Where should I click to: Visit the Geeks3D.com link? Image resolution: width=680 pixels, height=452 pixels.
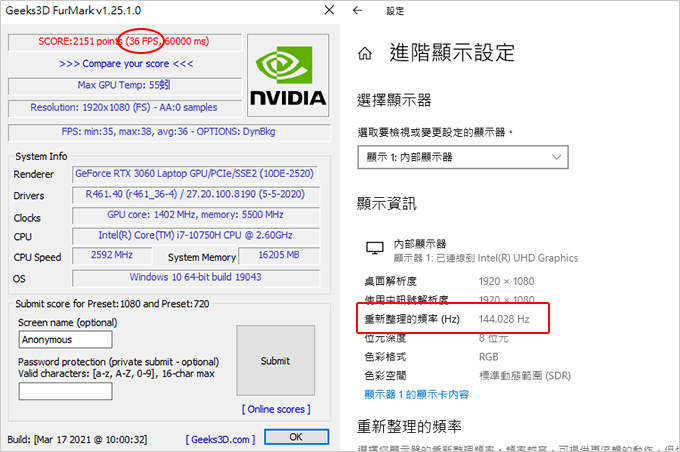(x=220, y=439)
